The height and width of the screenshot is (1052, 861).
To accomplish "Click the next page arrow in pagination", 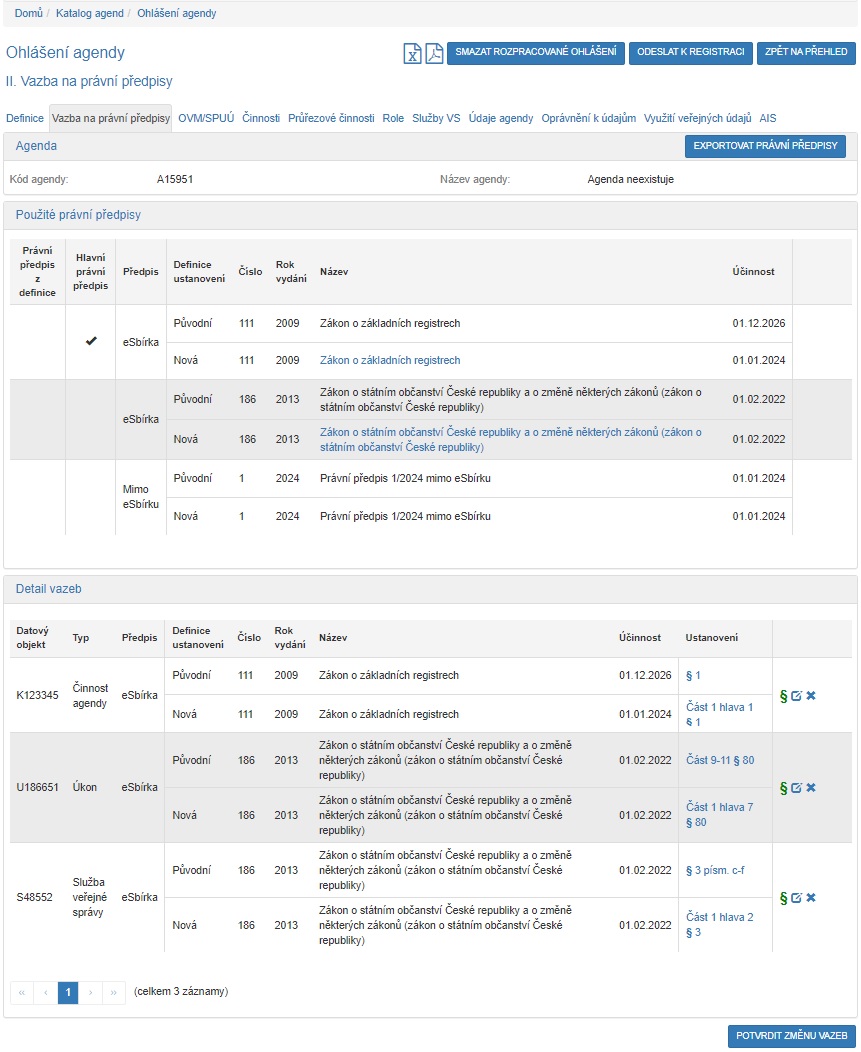I will 91,992.
